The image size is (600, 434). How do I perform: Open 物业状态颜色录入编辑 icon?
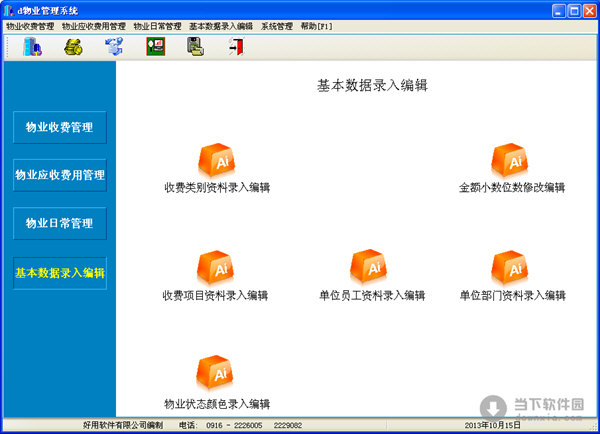pyautogui.click(x=215, y=372)
